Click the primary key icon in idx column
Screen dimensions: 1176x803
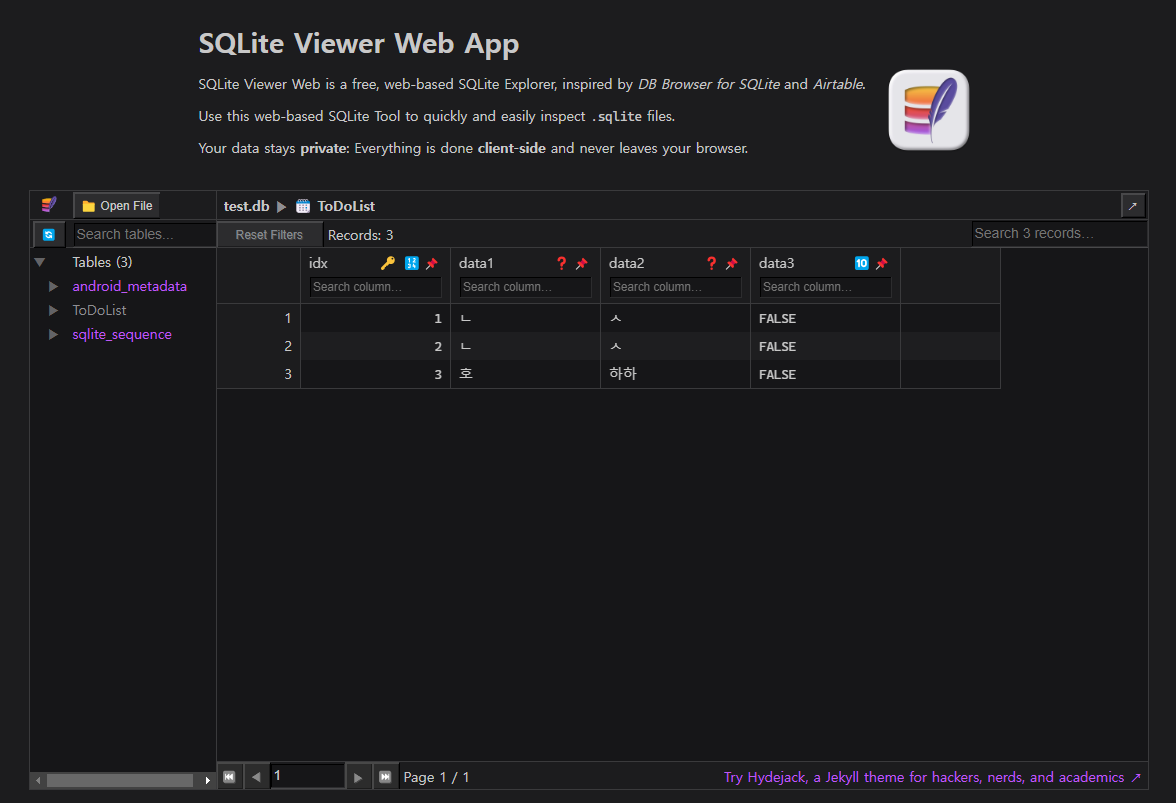tap(388, 263)
